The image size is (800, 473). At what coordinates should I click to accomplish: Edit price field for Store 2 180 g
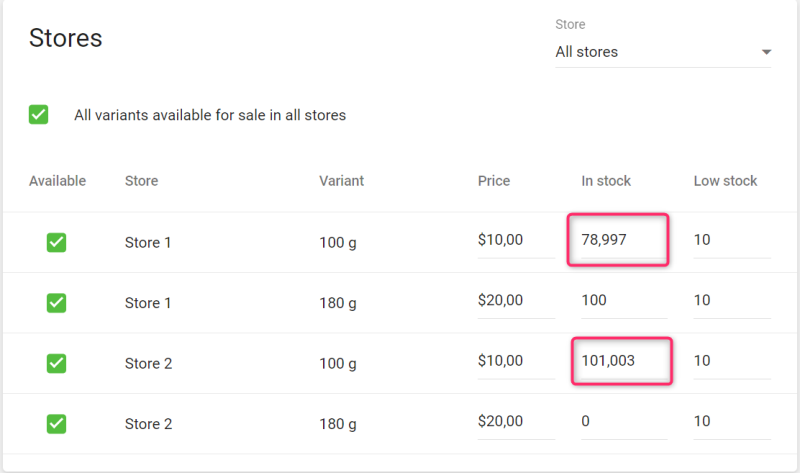(x=515, y=422)
